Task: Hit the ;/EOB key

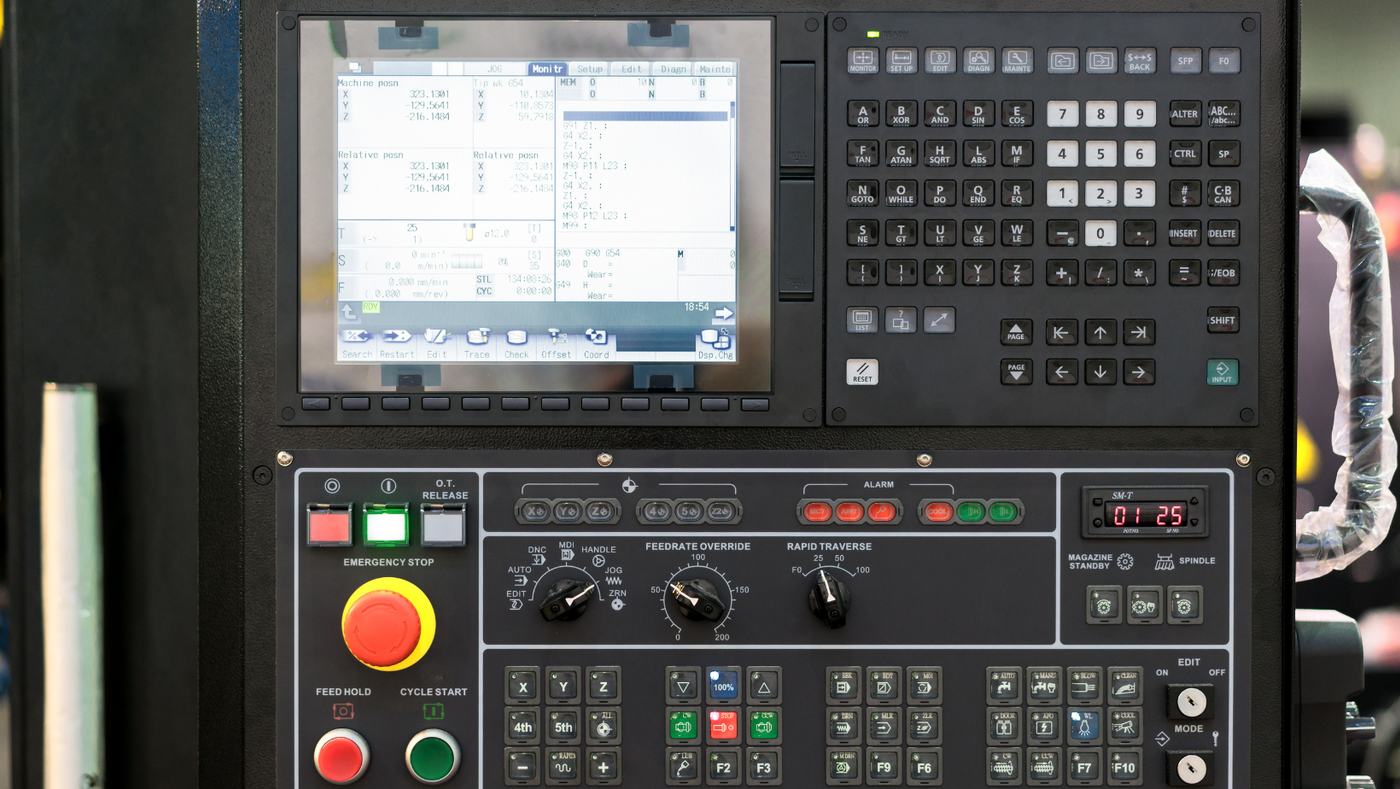Action: click(x=1222, y=272)
